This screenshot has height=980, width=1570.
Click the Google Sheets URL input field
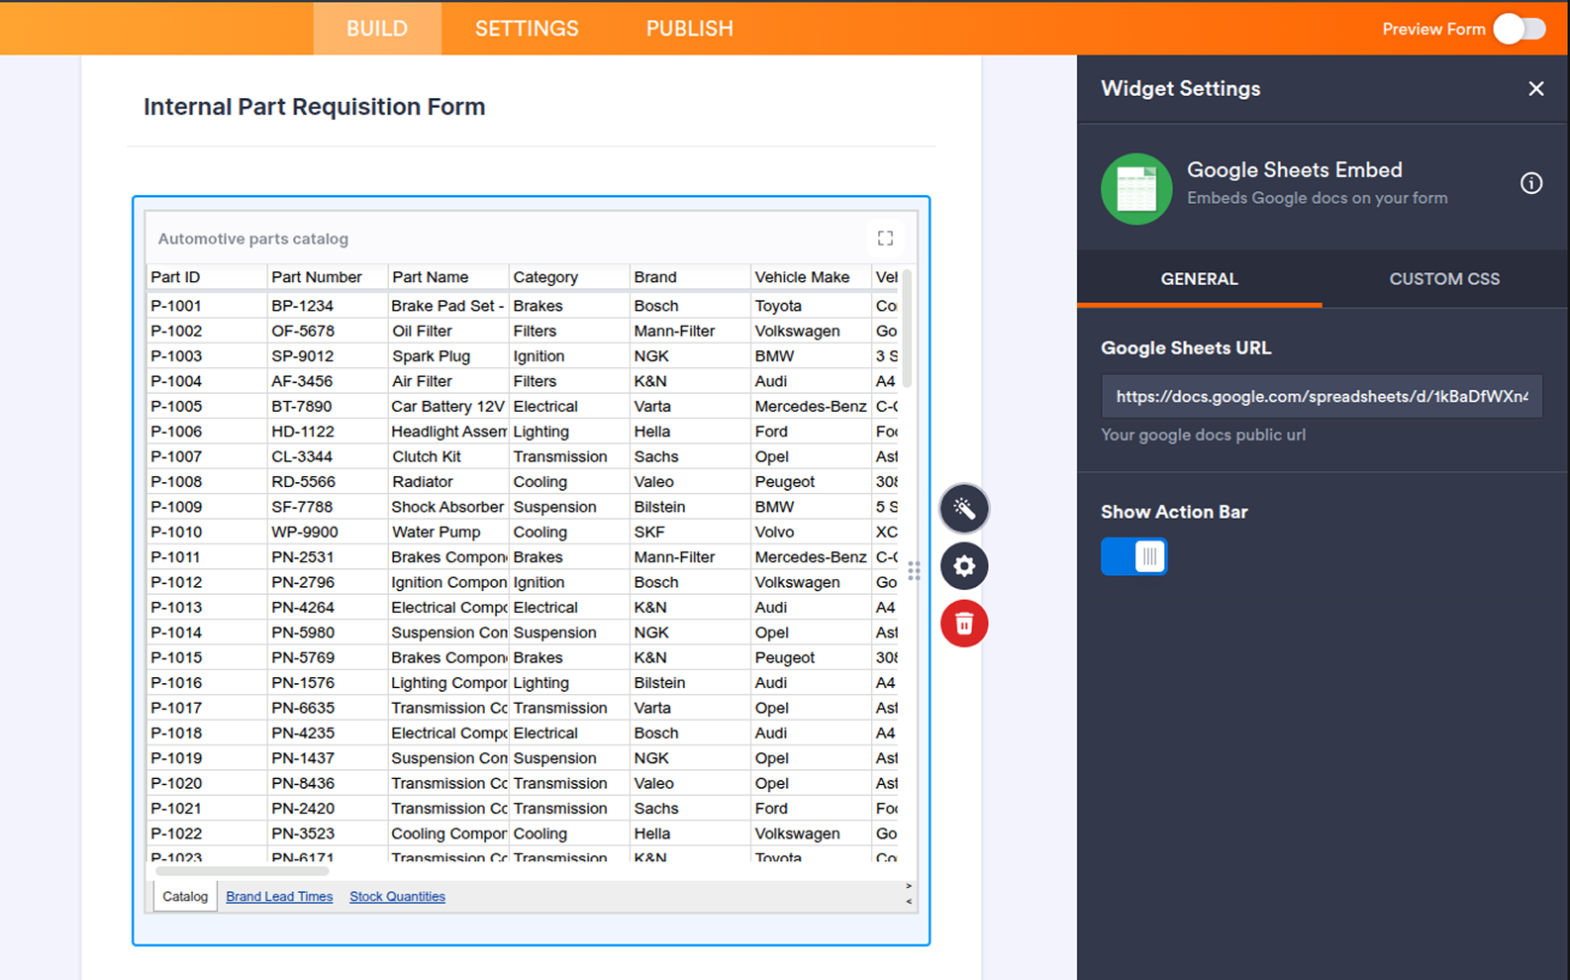point(1321,396)
